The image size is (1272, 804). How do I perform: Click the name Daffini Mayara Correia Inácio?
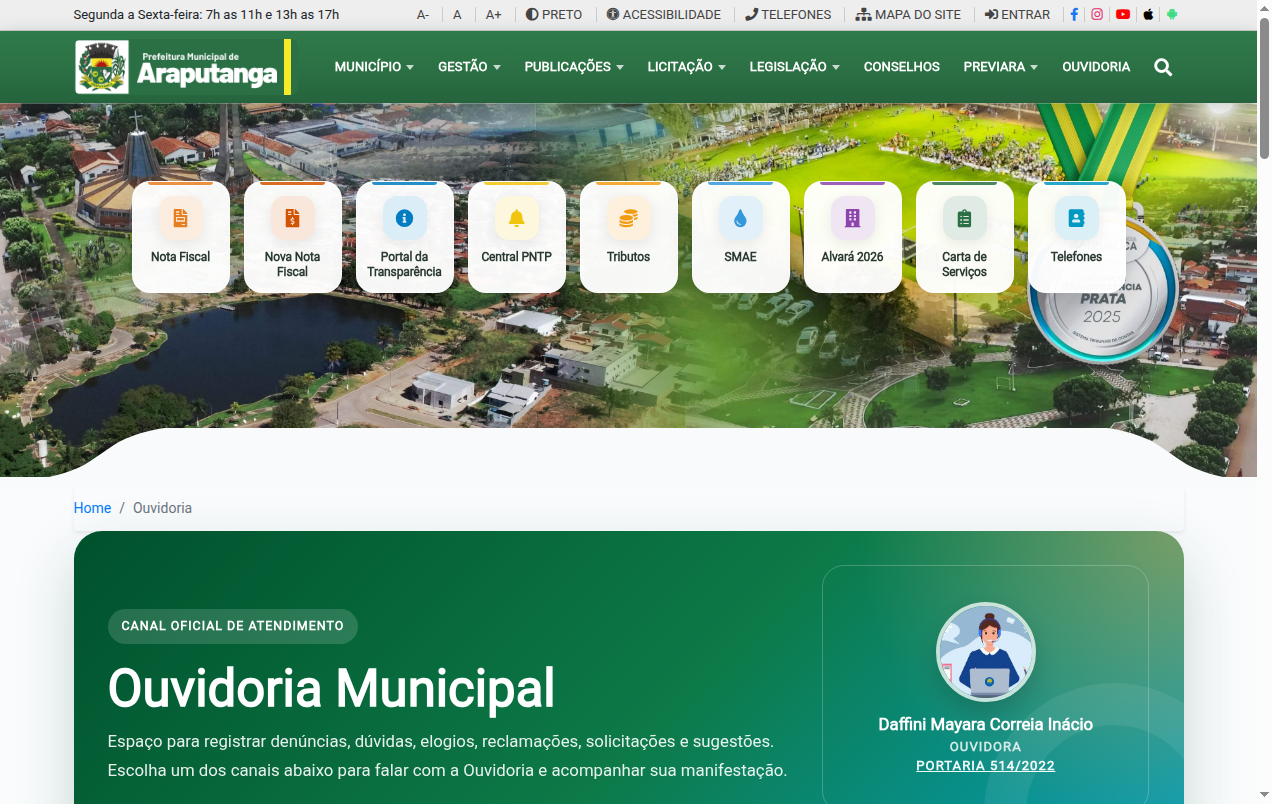986,724
